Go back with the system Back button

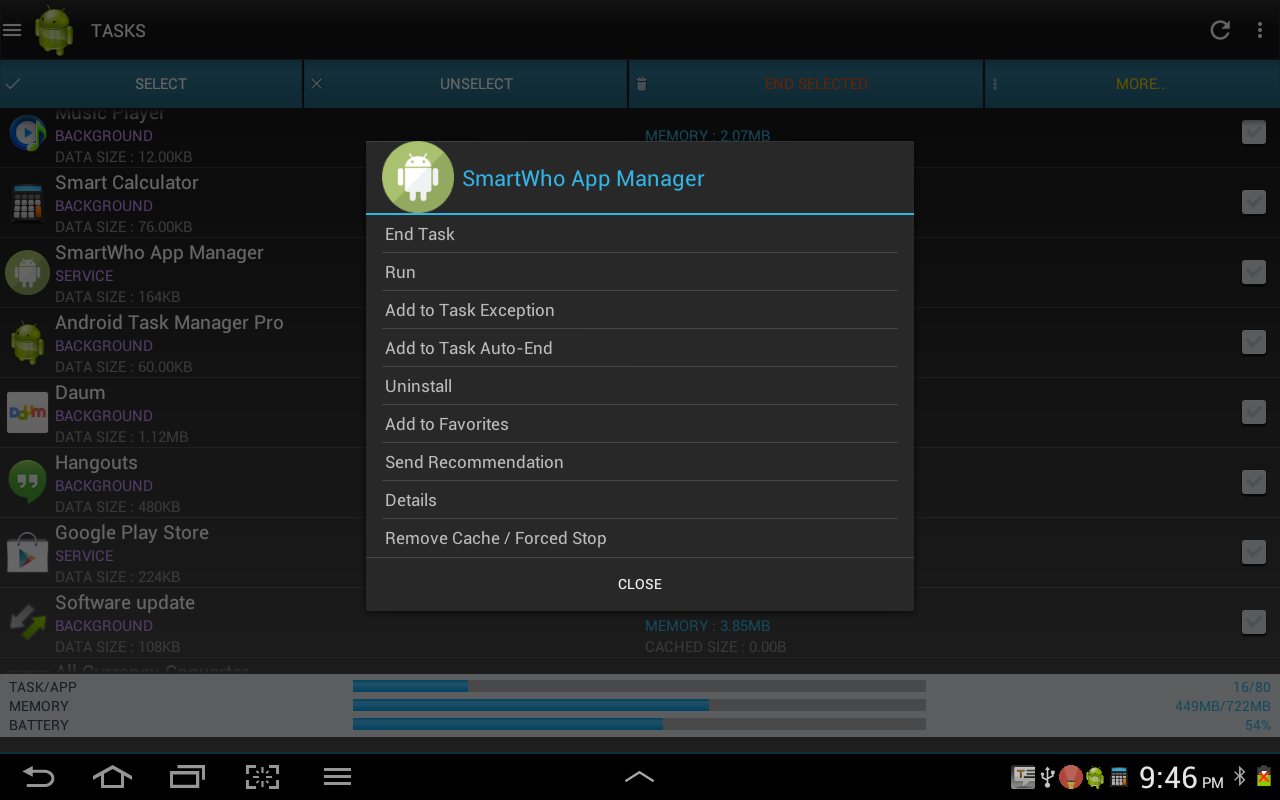point(38,776)
